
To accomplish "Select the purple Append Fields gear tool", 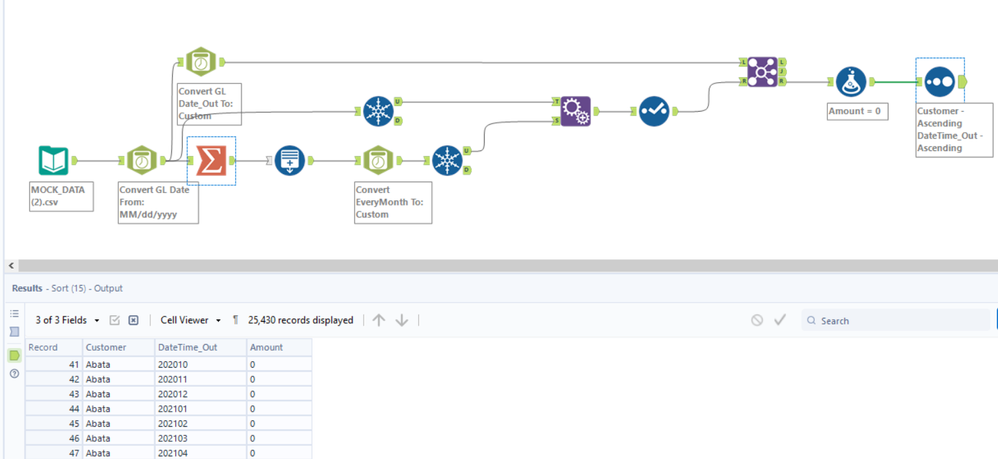I will click(x=575, y=111).
